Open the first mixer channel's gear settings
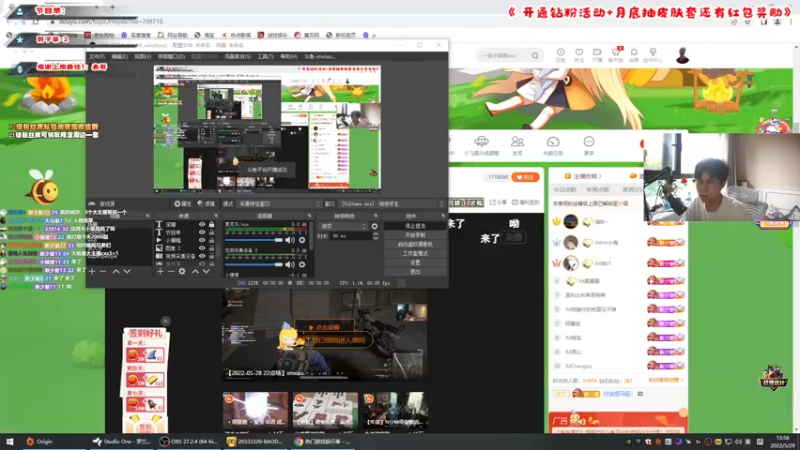 [302, 240]
